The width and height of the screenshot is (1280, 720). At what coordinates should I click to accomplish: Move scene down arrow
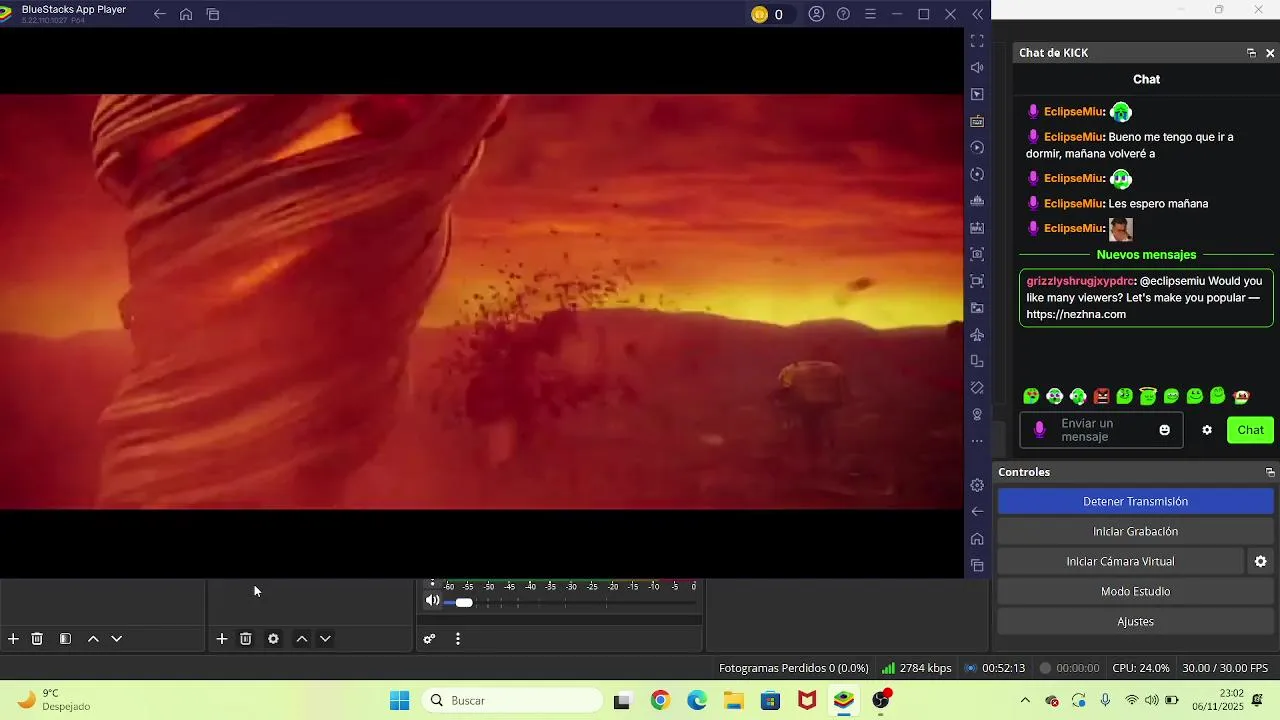(116, 639)
